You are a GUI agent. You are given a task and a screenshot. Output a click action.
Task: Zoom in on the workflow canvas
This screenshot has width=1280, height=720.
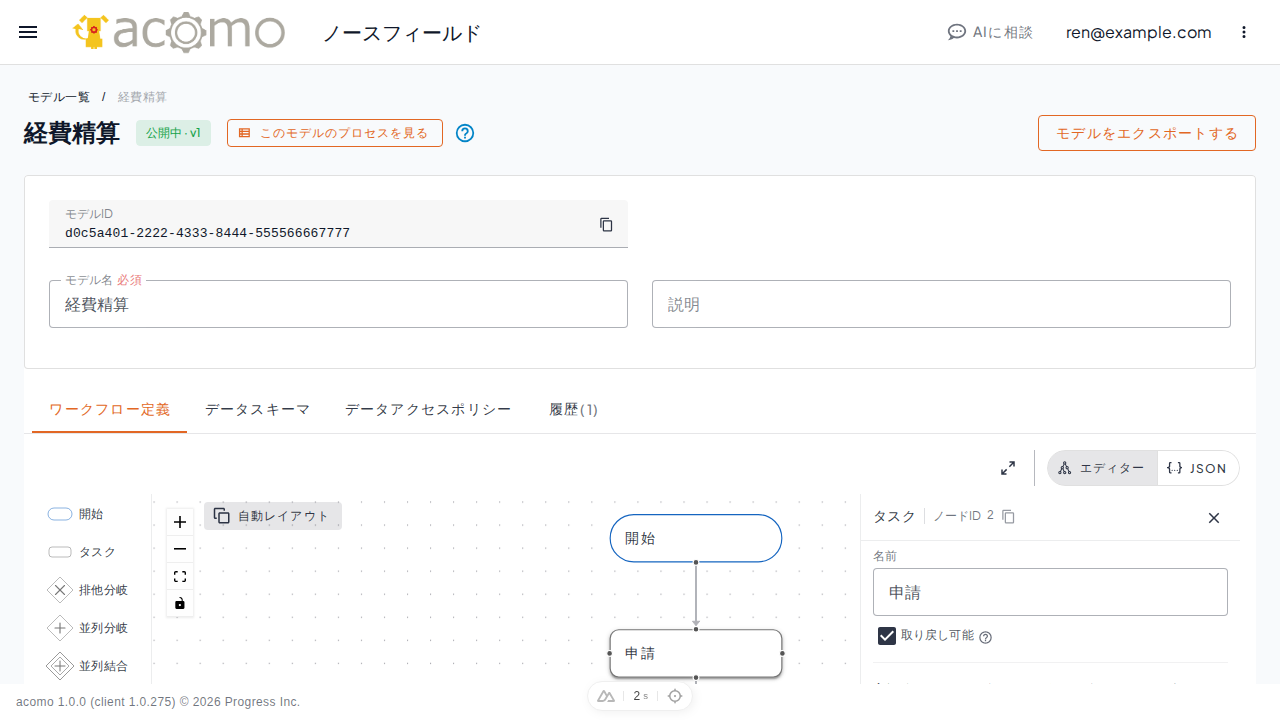click(180, 522)
